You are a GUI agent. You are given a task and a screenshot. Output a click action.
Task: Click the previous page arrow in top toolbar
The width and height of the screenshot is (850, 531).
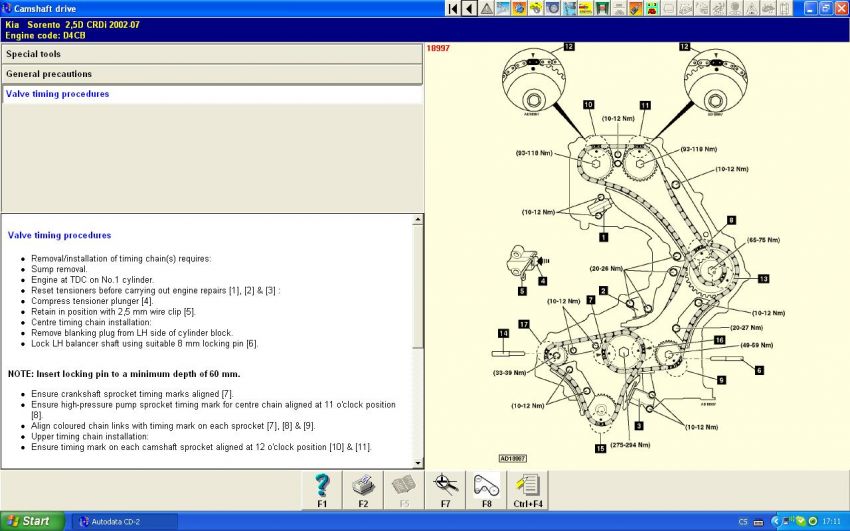[469, 8]
